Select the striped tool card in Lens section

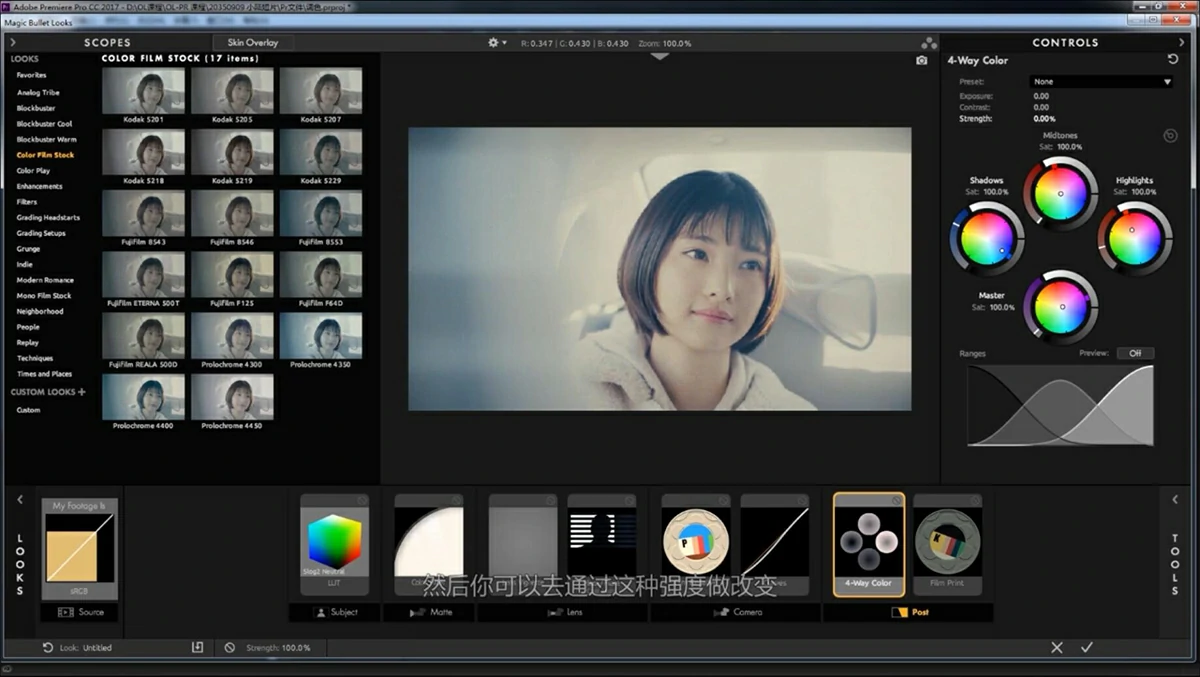602,545
